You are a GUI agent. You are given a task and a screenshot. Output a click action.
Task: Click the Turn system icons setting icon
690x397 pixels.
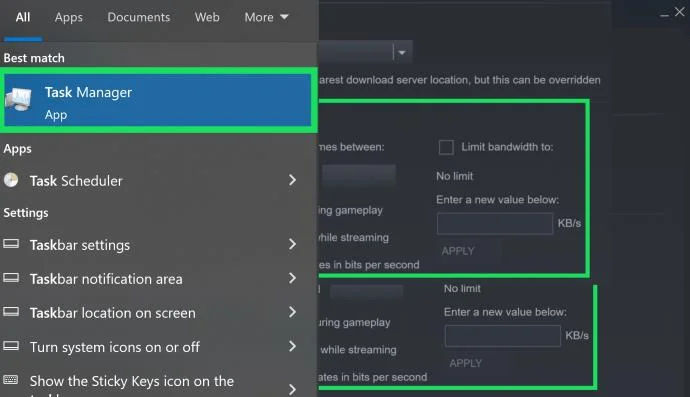[x=11, y=346]
